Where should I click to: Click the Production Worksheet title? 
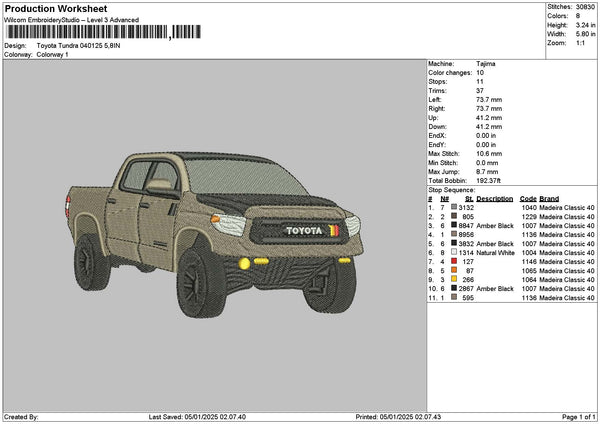point(56,8)
